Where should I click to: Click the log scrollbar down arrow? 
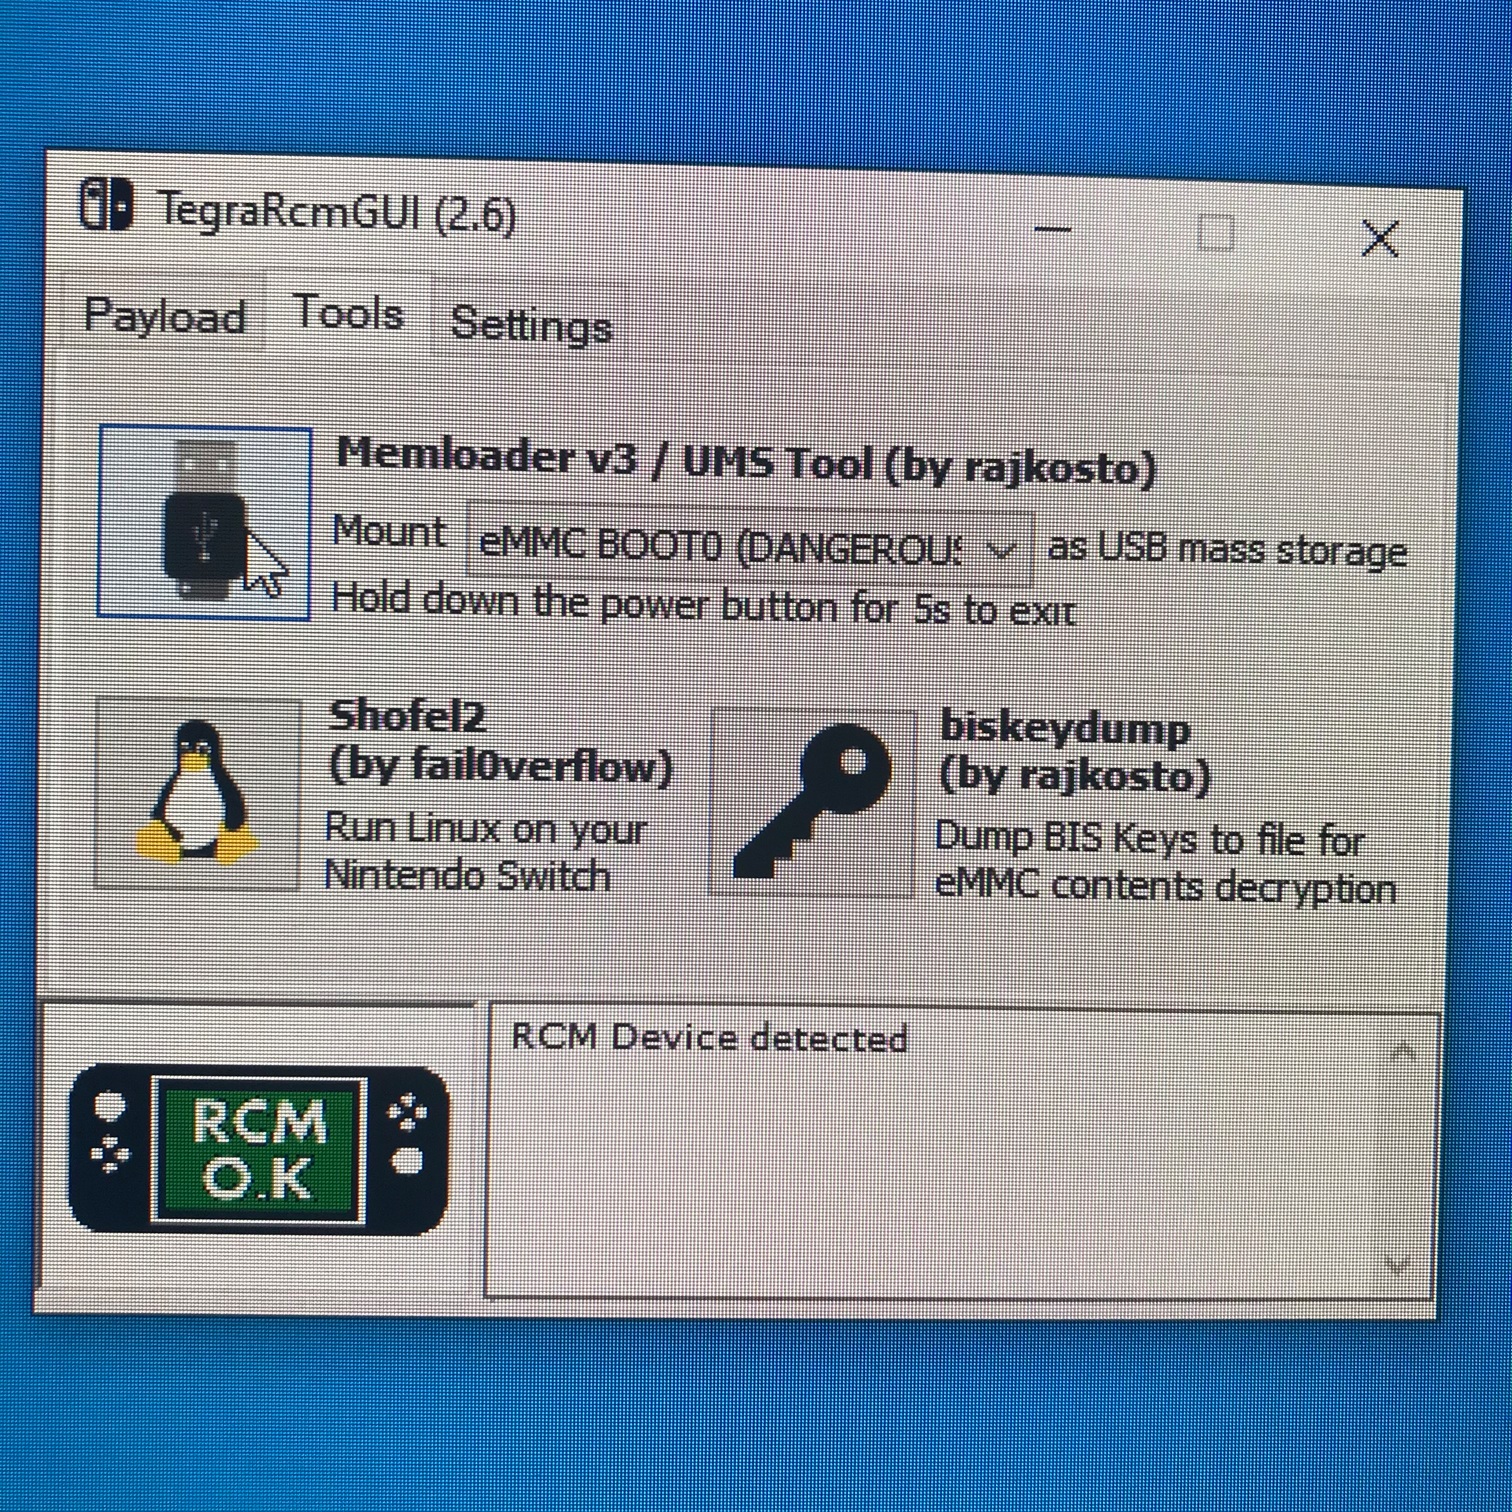tap(1397, 1264)
